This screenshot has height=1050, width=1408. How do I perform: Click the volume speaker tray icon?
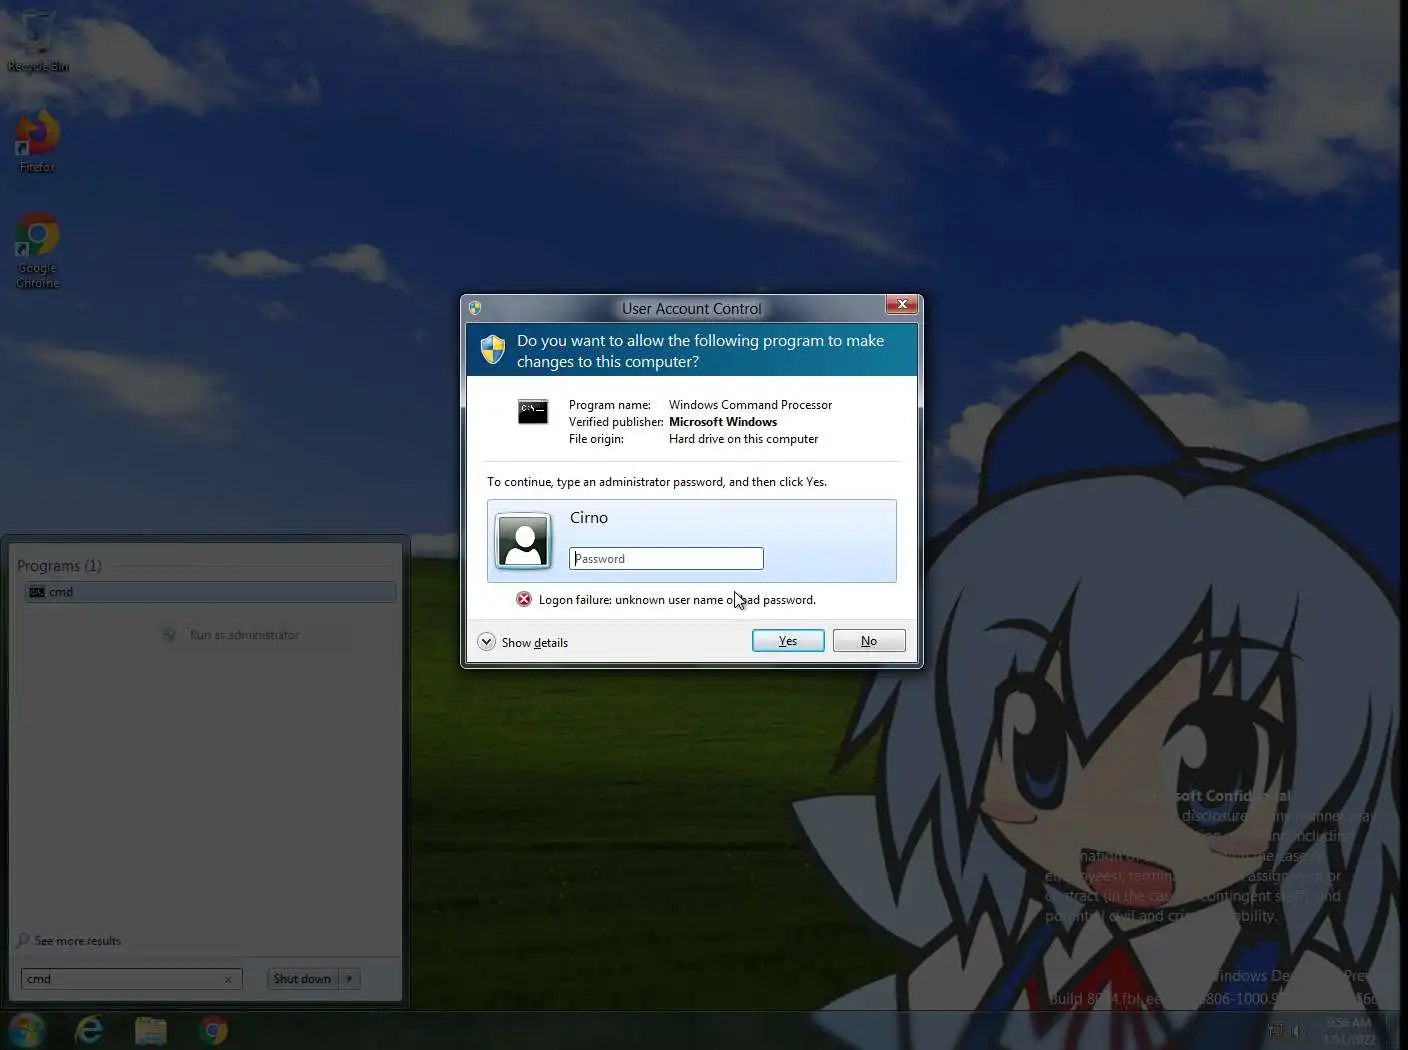(x=1298, y=1030)
